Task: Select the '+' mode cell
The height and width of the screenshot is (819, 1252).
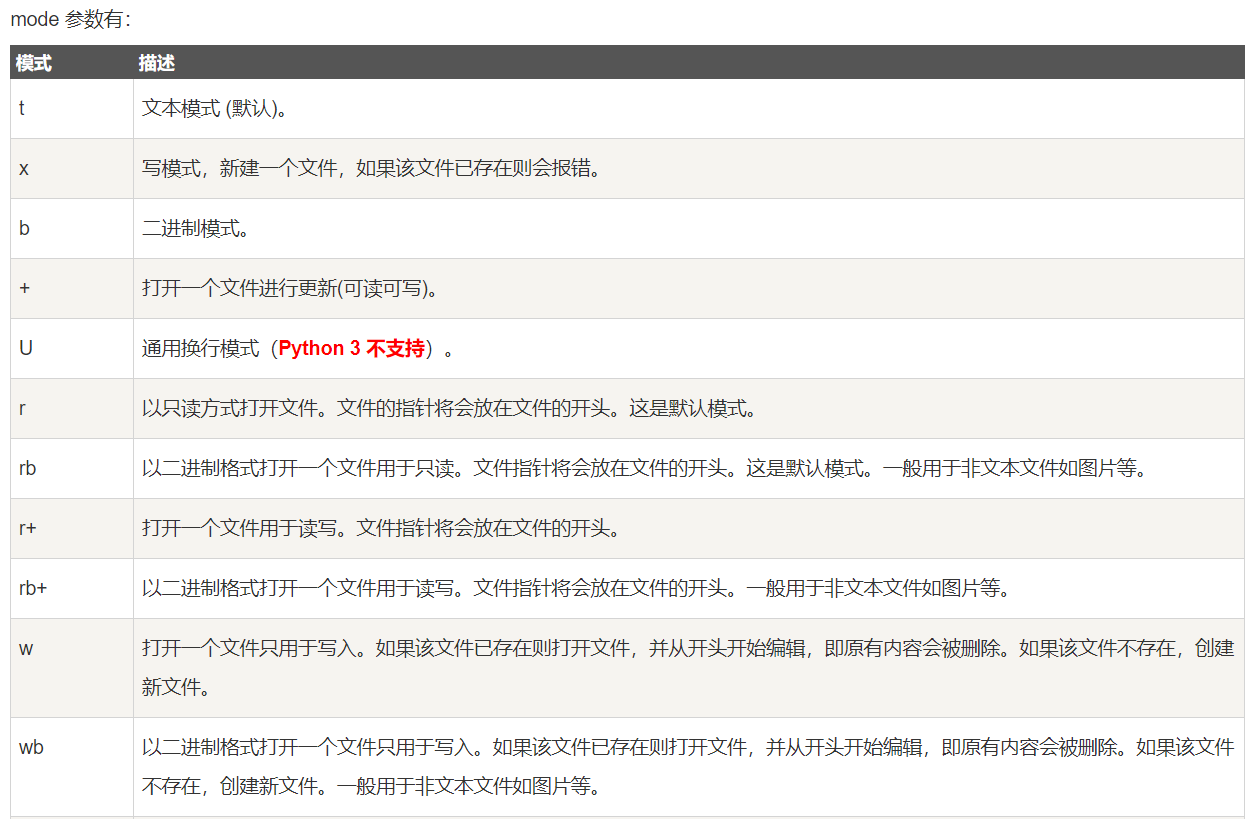Action: (72, 288)
